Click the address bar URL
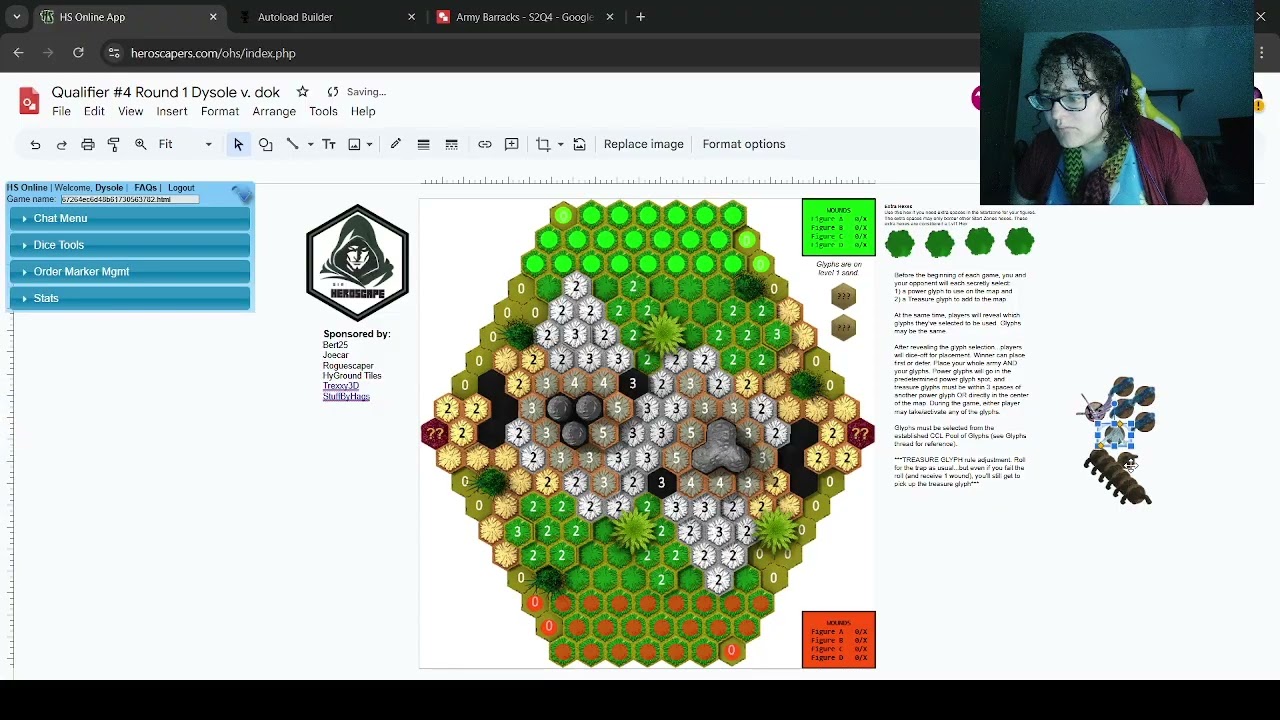The width and height of the screenshot is (1280, 720). pos(213,53)
